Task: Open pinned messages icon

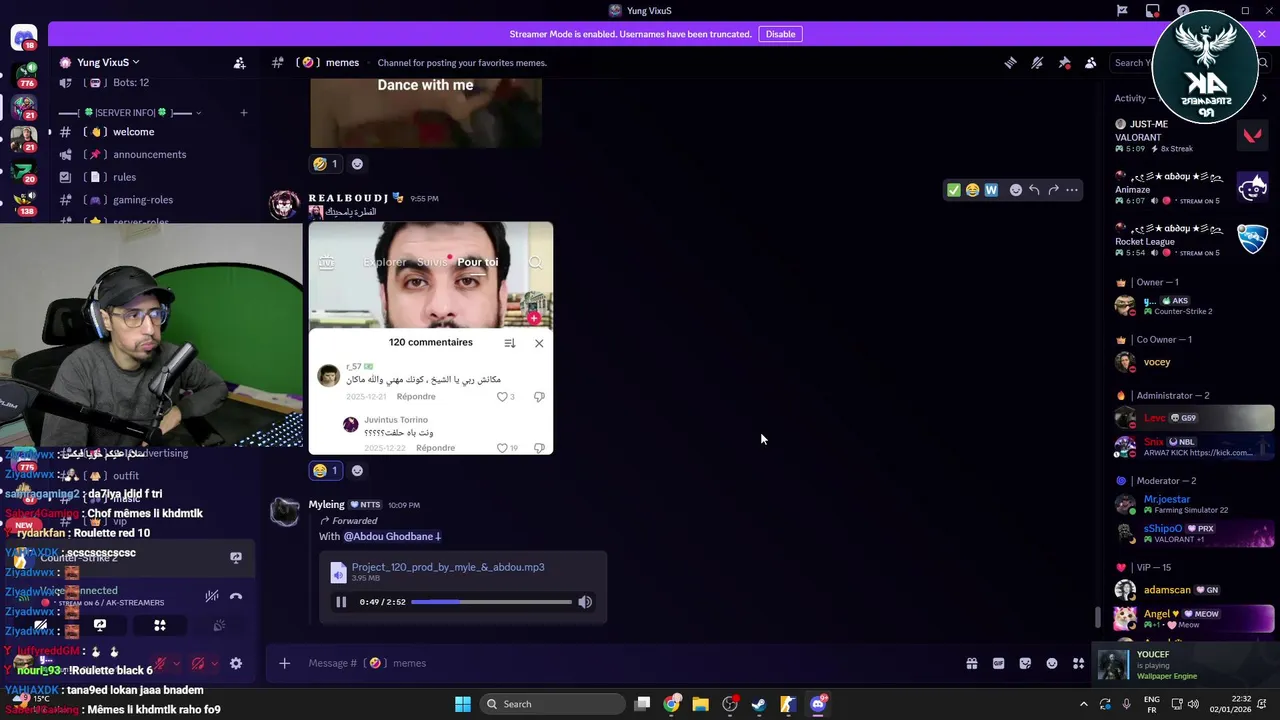Action: 1064,62
